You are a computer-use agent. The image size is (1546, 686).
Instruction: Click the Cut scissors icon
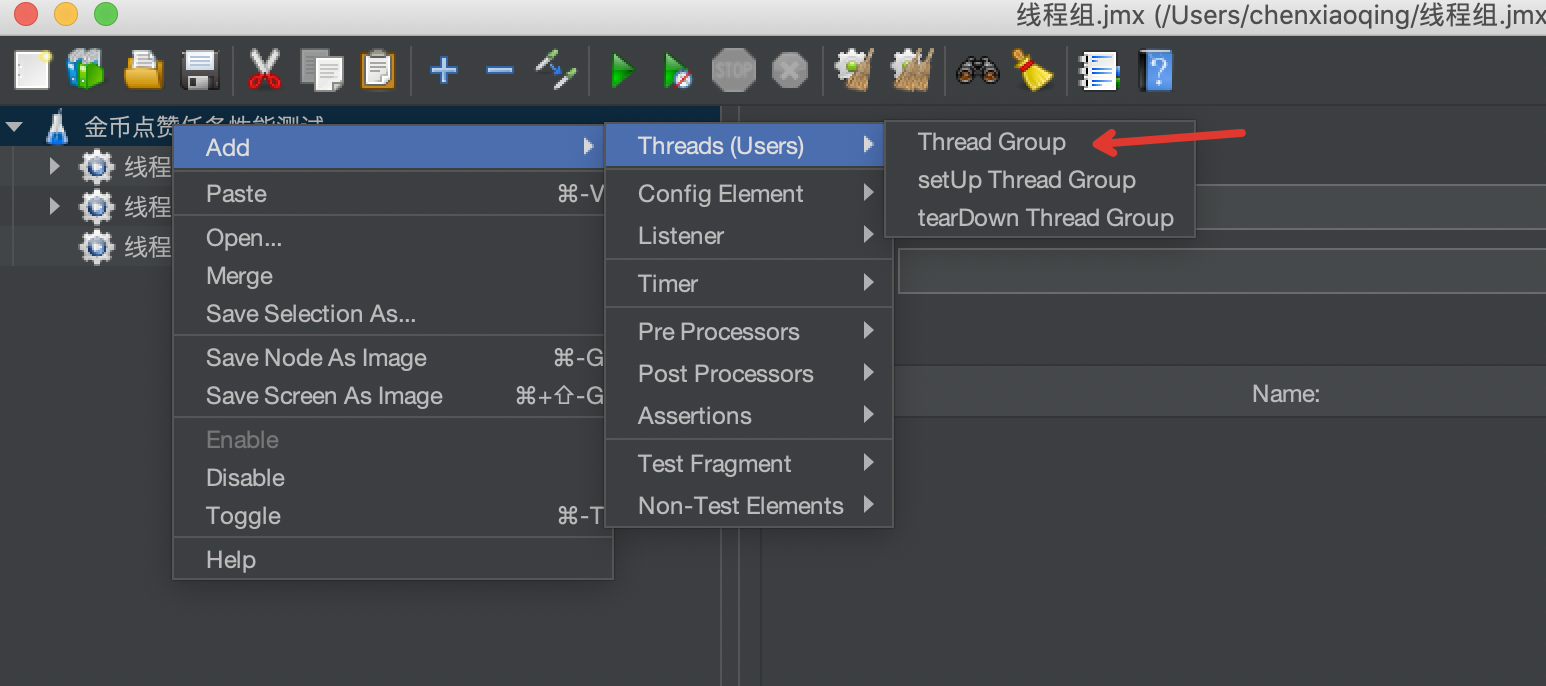coord(264,71)
